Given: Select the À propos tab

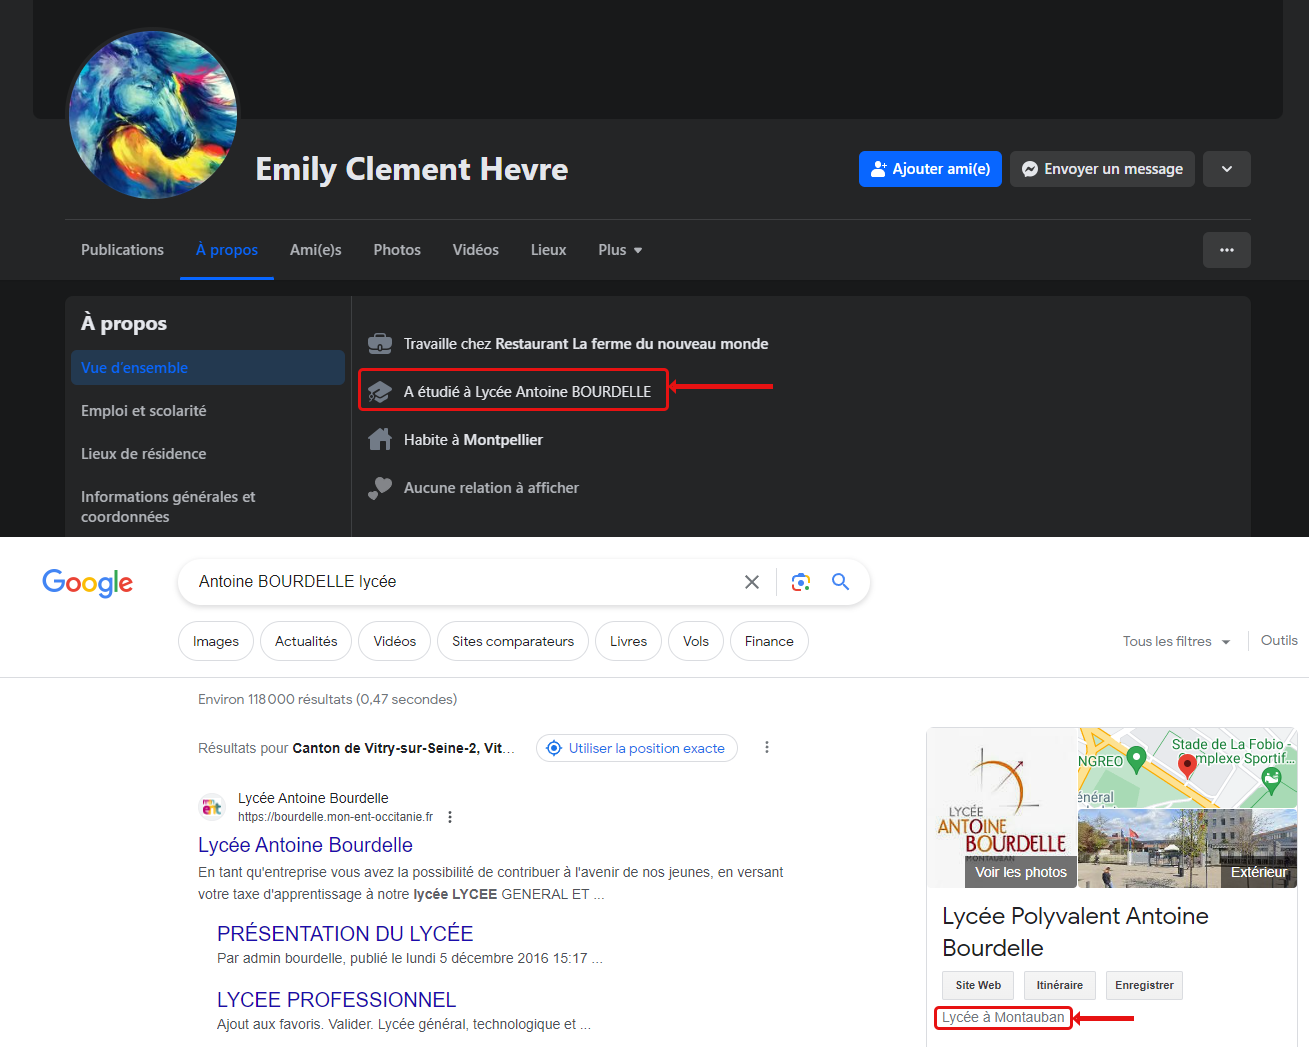Looking at the screenshot, I should (x=227, y=250).
